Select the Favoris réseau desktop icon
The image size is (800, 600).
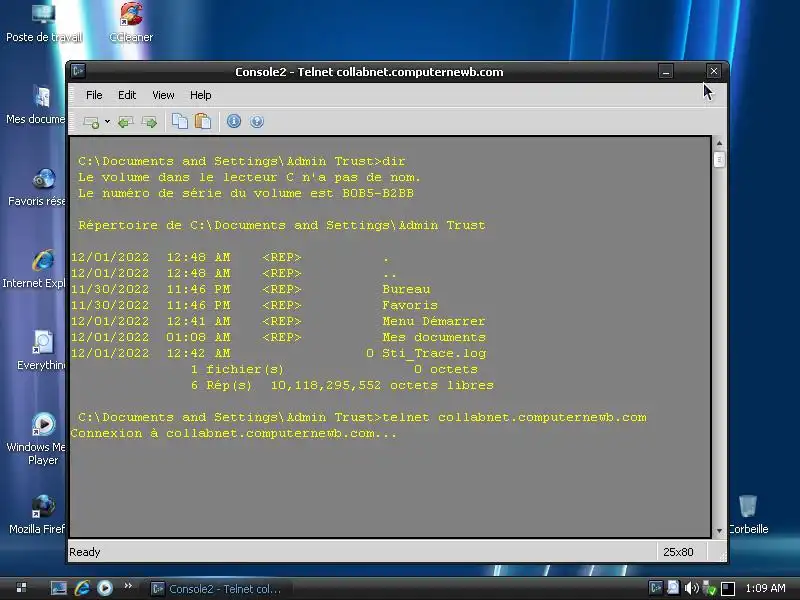pyautogui.click(x=36, y=187)
